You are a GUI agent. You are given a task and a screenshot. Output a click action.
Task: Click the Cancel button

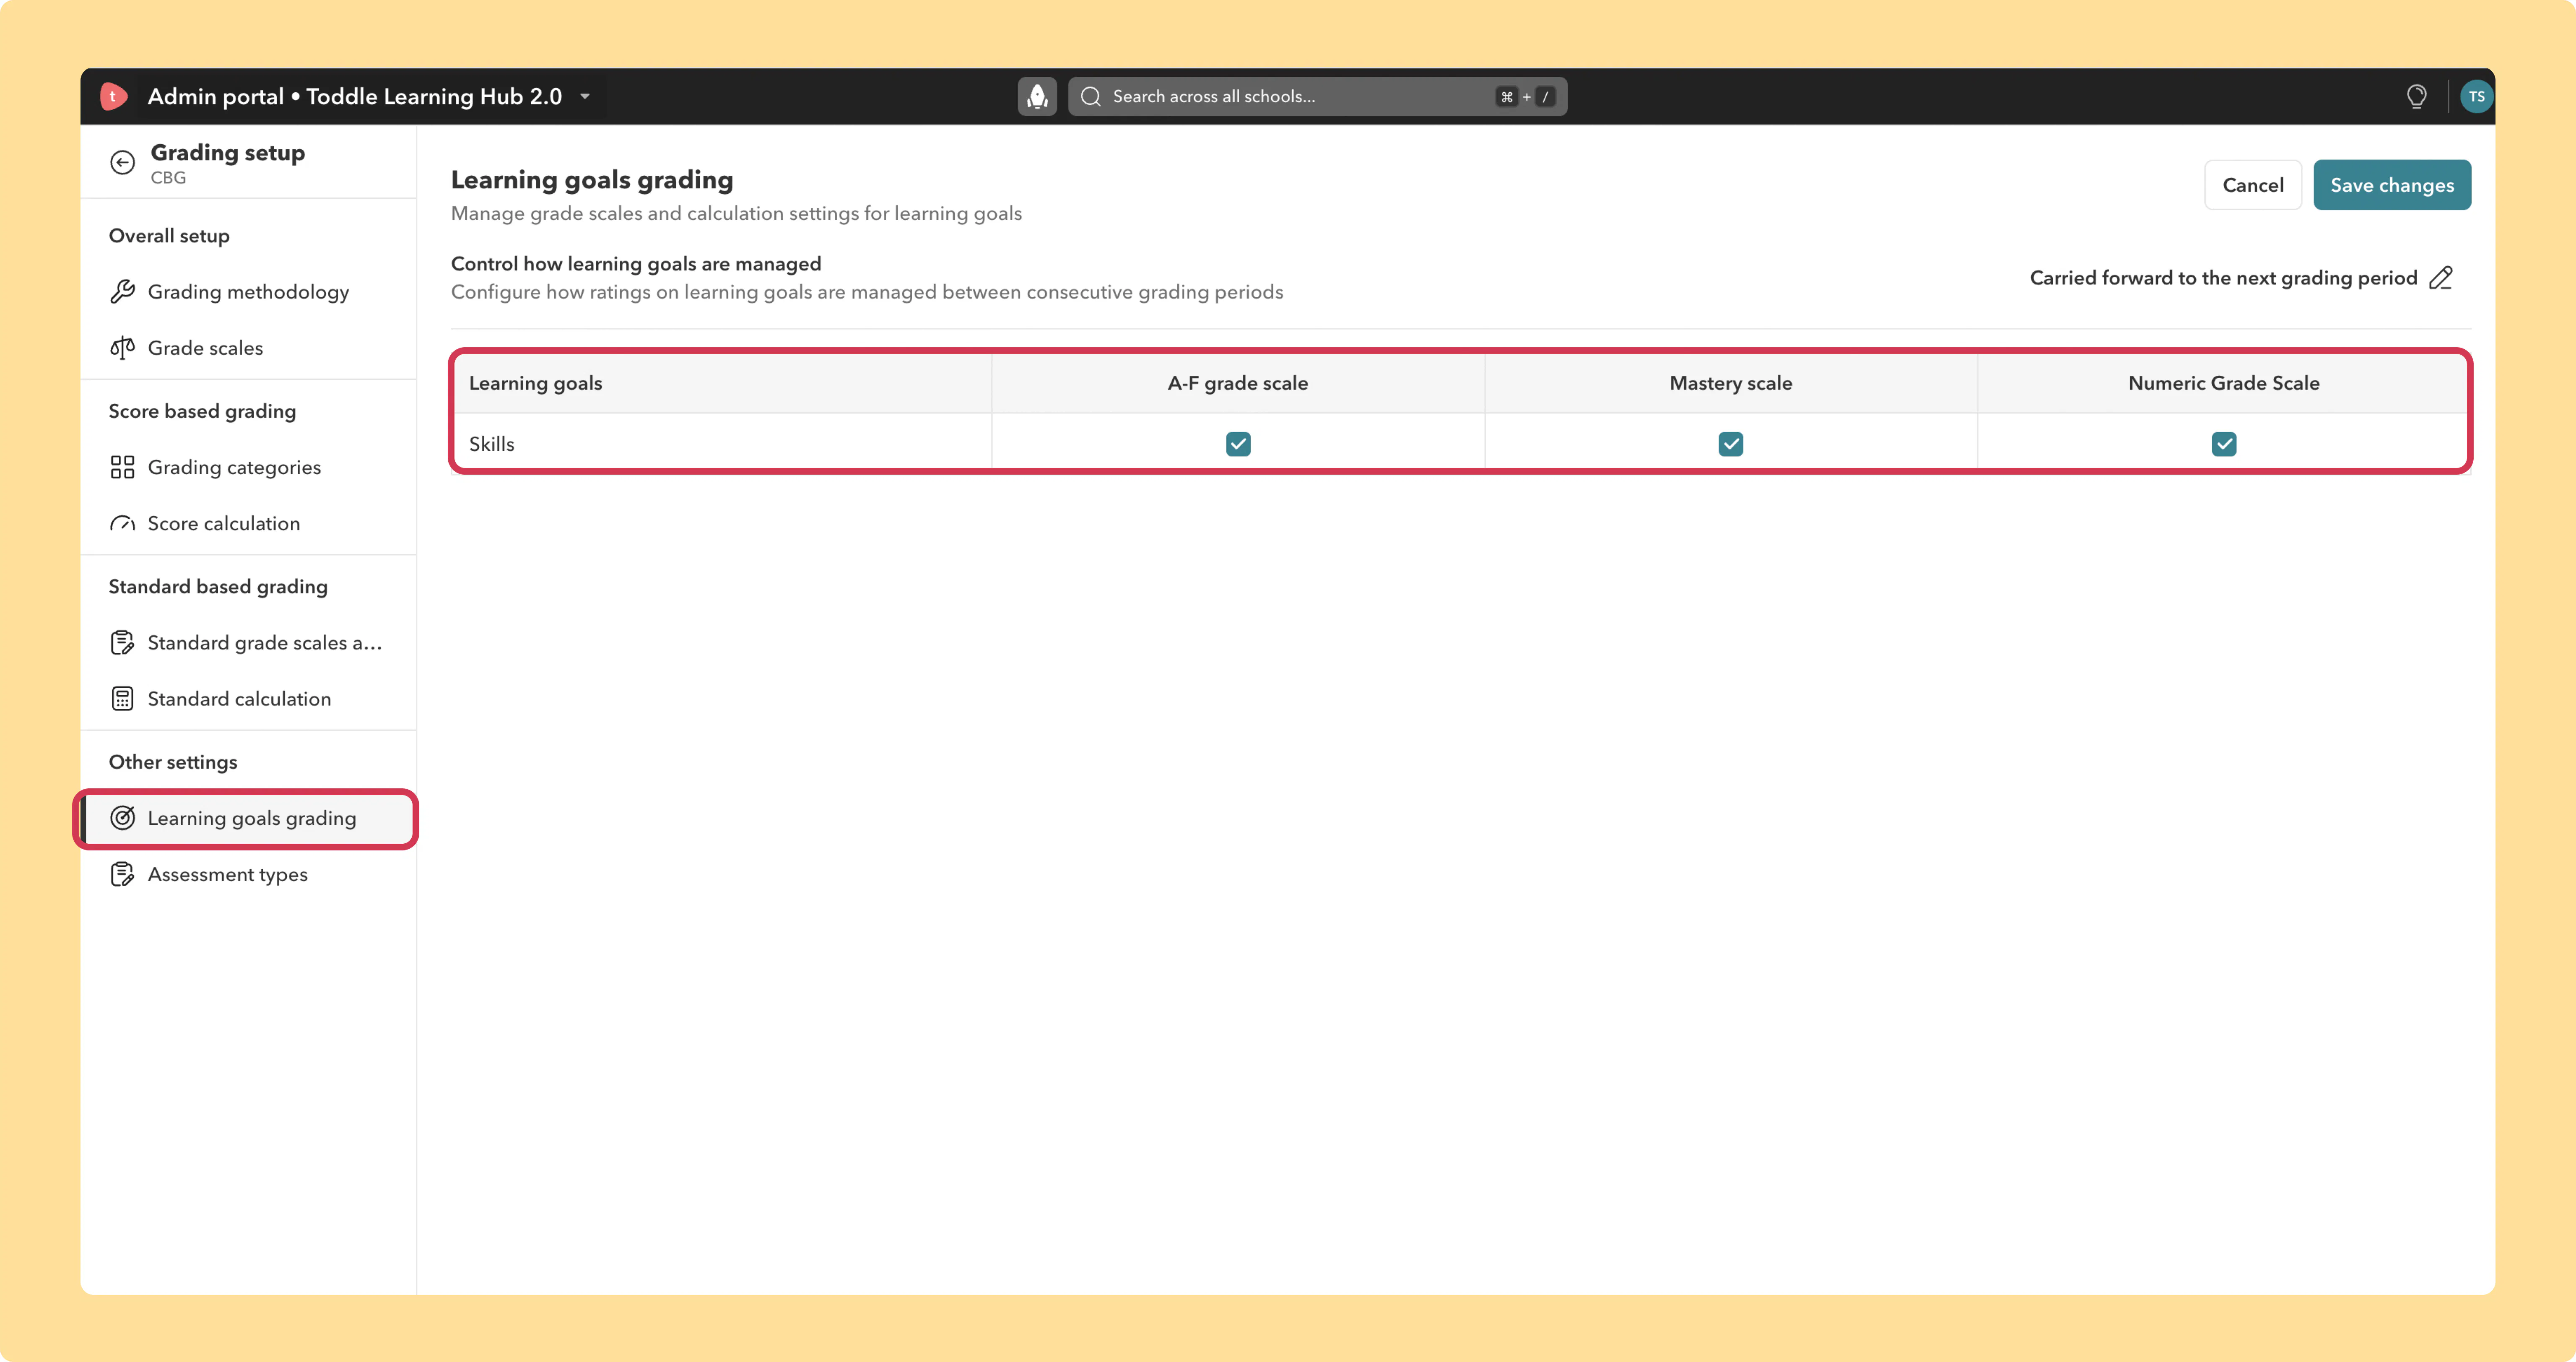(2253, 185)
